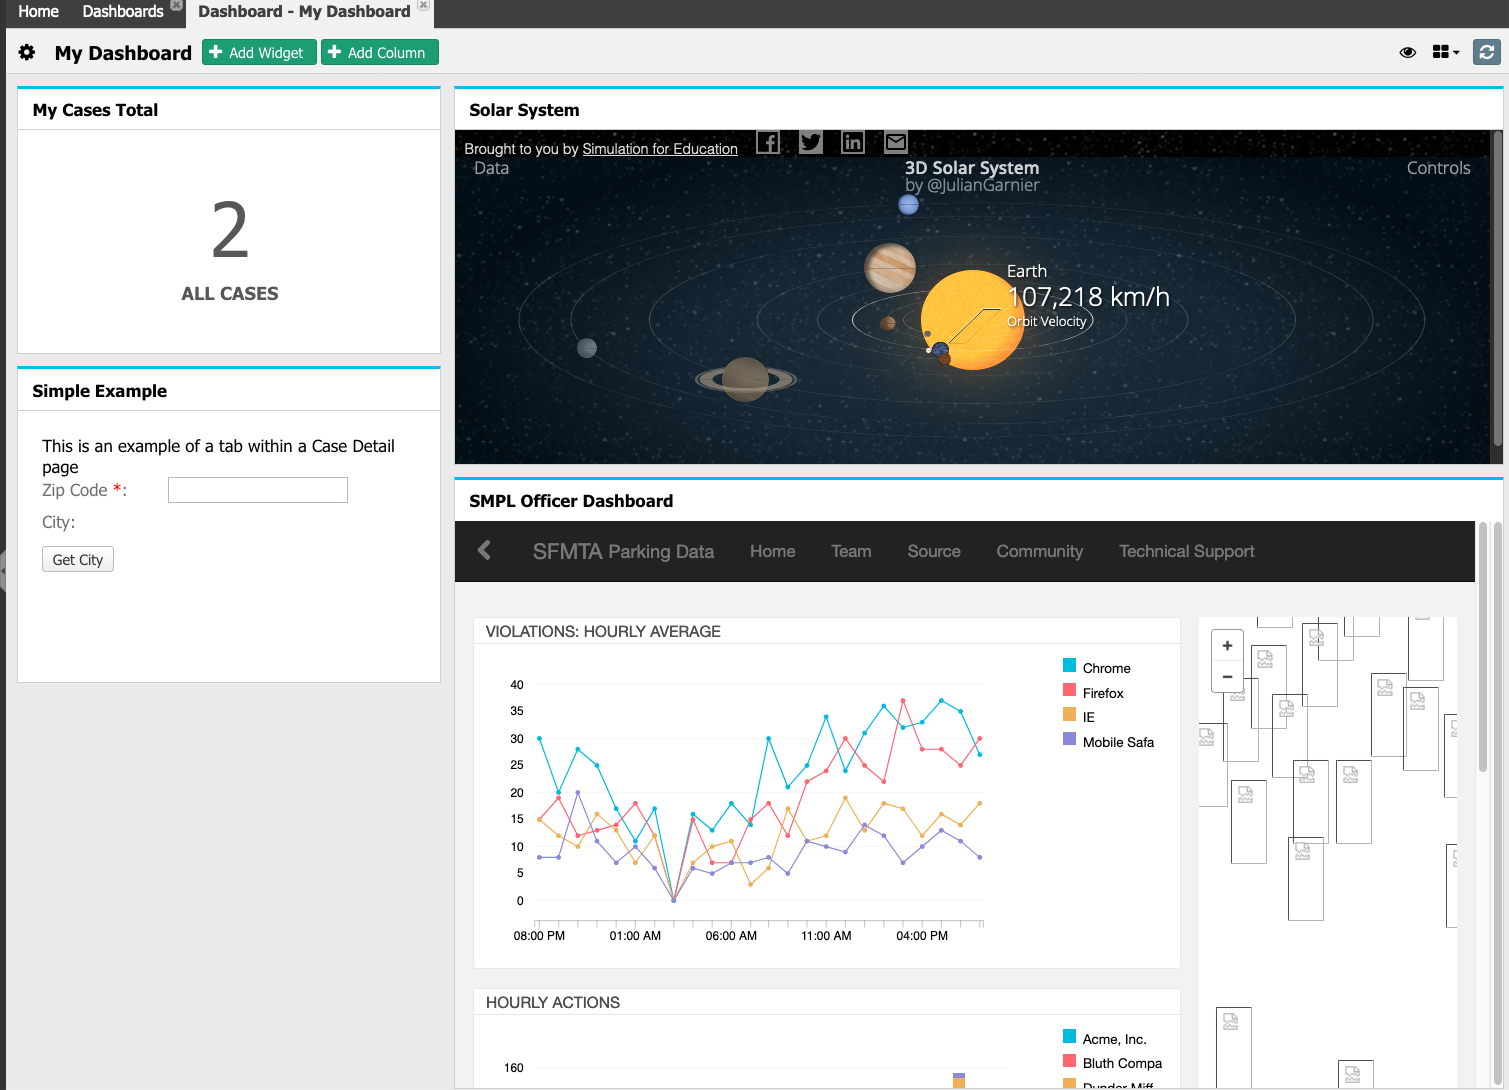Viewport: 1509px width, 1090px height.
Task: Select the Sun in the simulation
Action: pyautogui.click(x=972, y=320)
